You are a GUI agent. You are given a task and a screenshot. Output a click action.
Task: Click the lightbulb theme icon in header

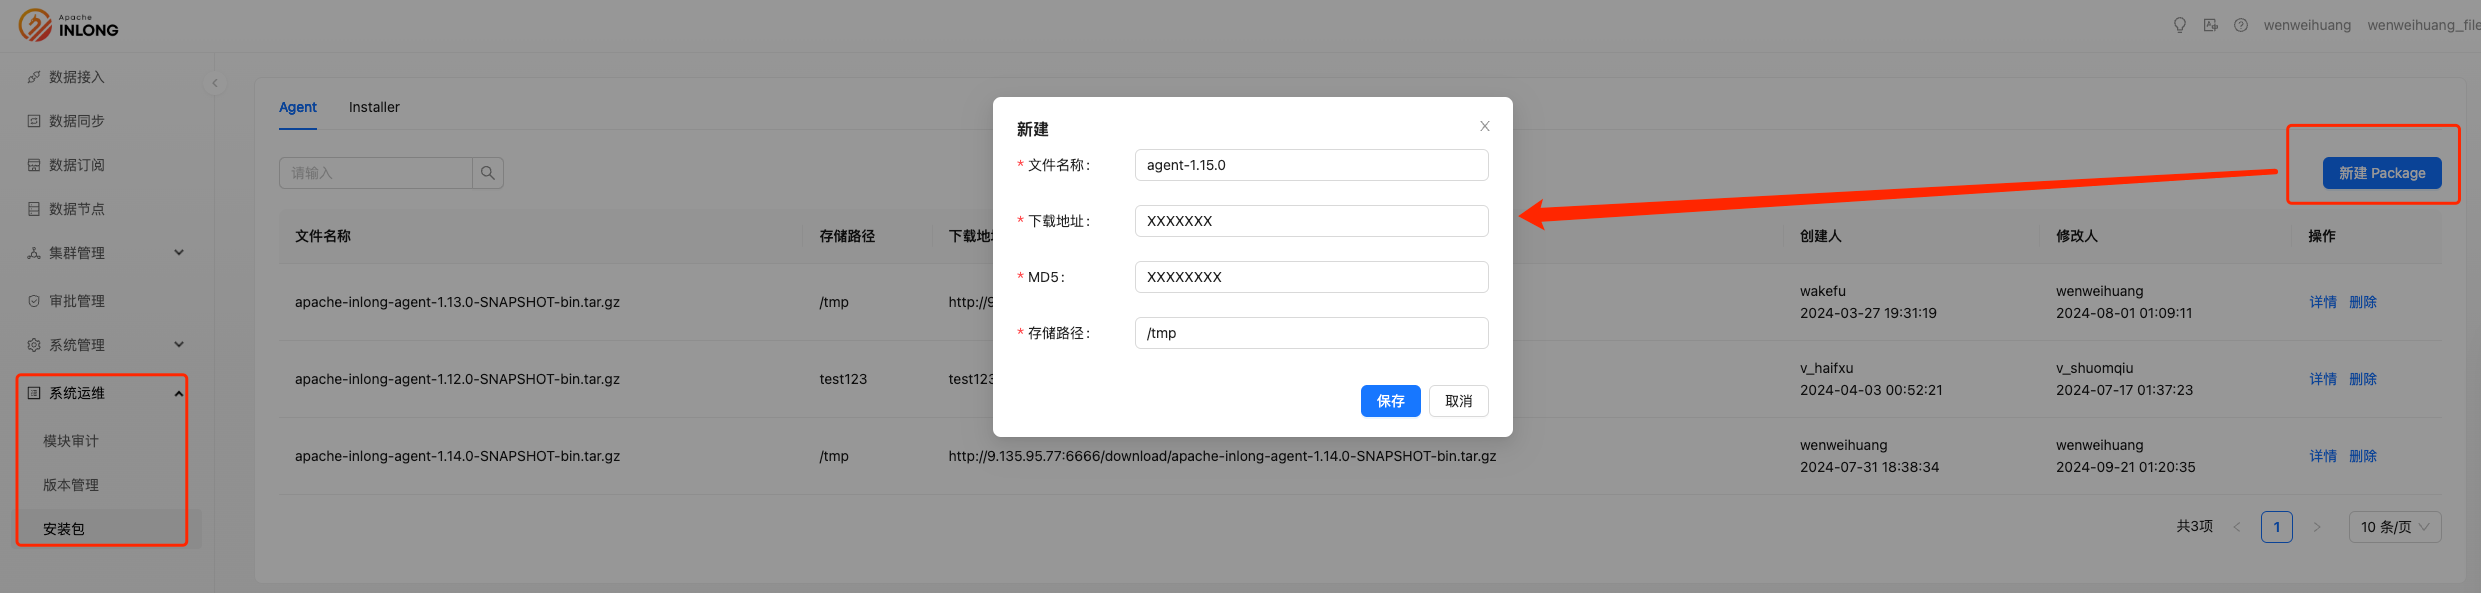click(x=2179, y=25)
